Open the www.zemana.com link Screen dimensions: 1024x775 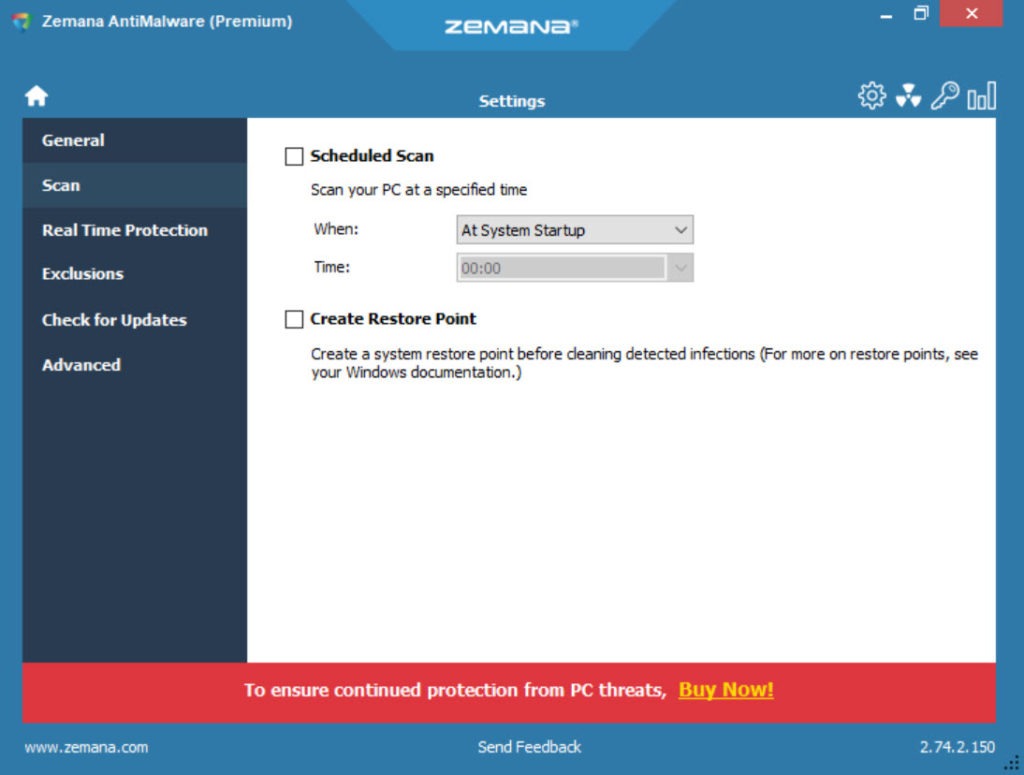[86, 747]
